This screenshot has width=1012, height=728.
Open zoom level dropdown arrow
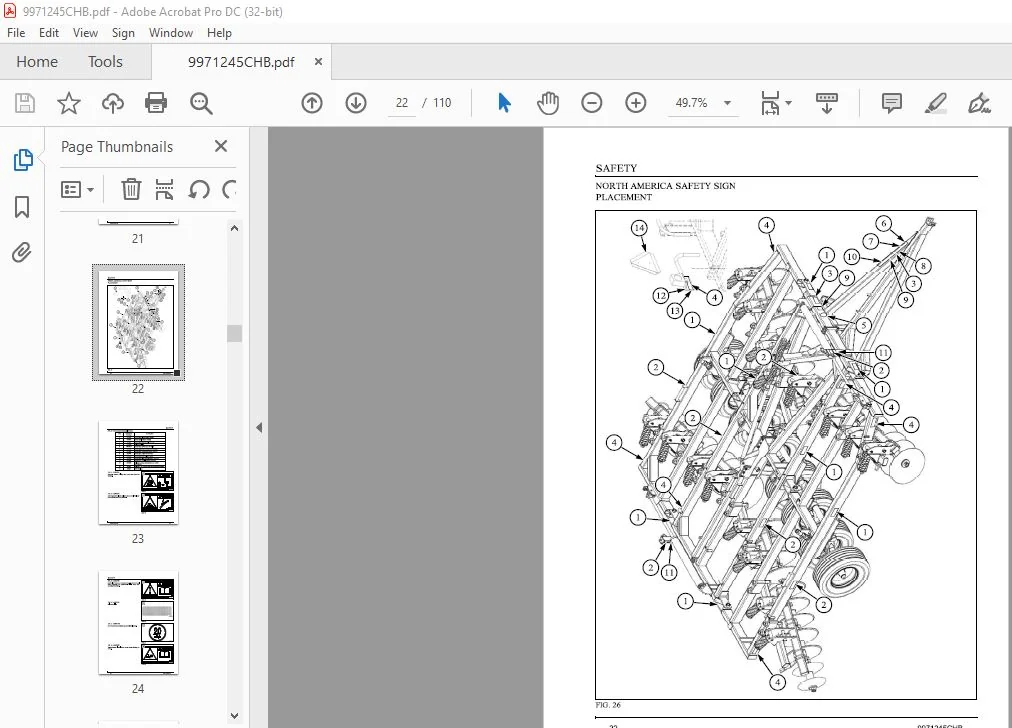(727, 103)
